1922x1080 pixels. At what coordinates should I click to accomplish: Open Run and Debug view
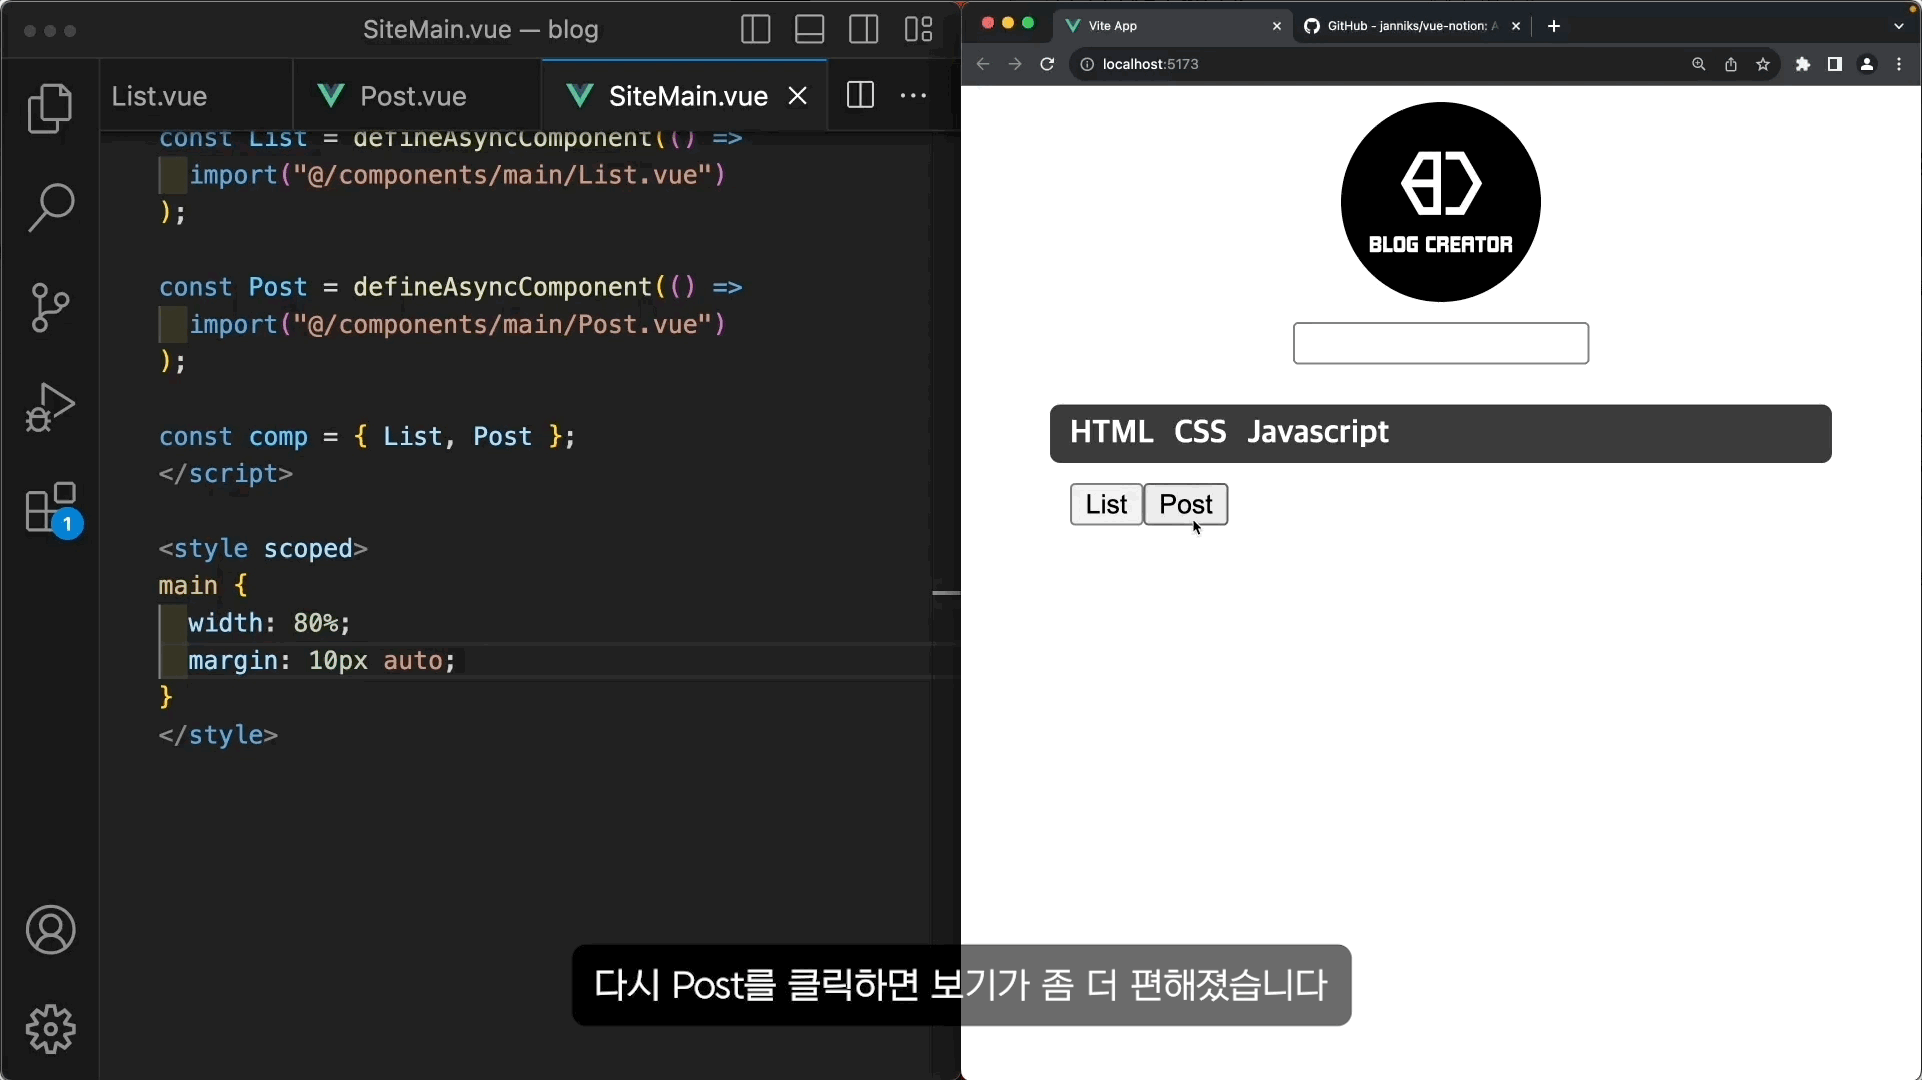point(50,407)
